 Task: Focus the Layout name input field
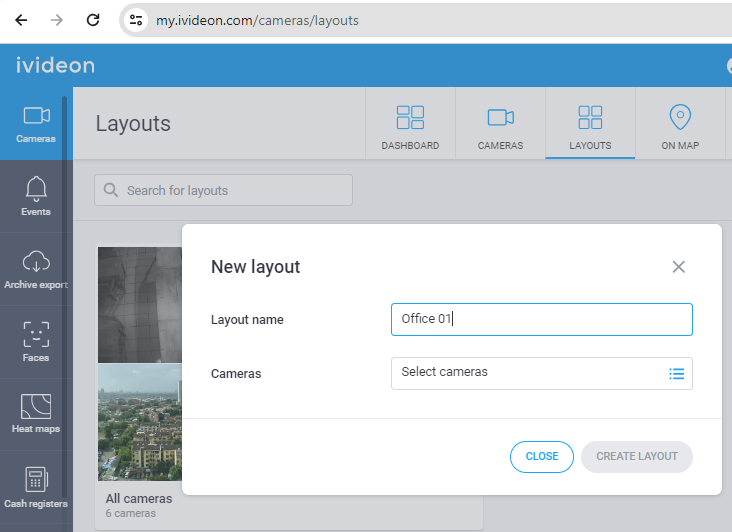[x=542, y=319]
